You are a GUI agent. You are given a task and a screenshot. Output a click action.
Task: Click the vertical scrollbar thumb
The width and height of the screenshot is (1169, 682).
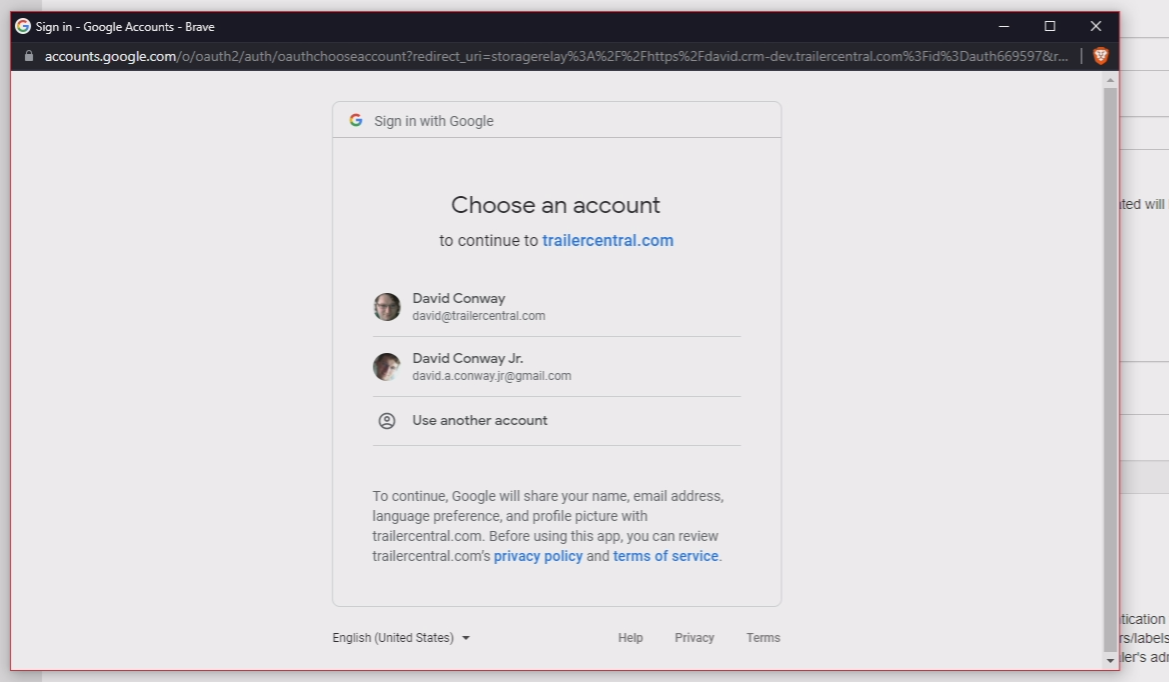tap(1110, 370)
